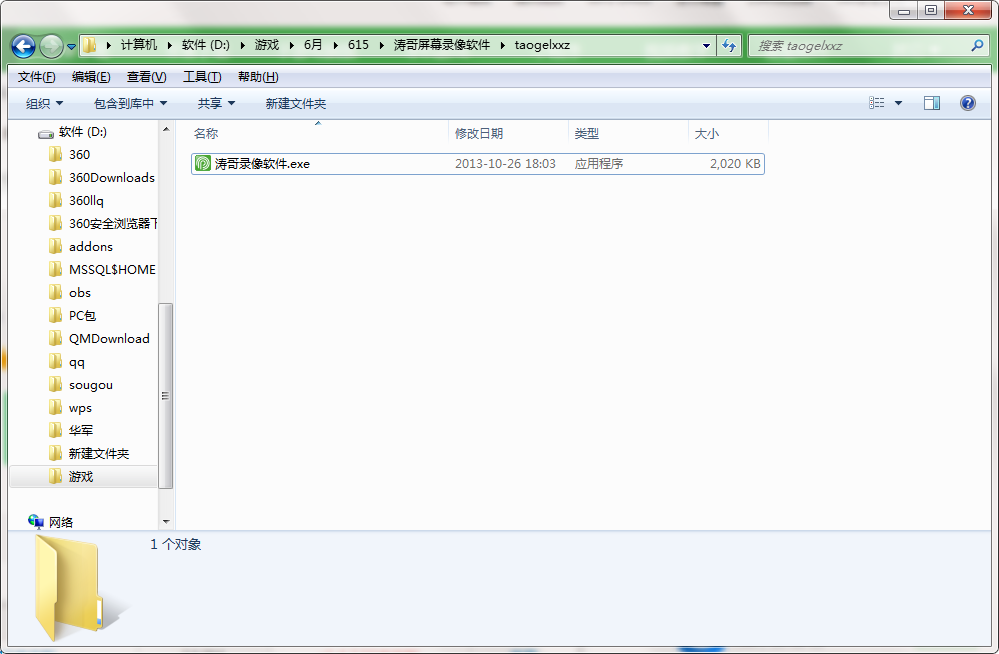Viewport: 999px width, 654px height.
Task: Click the Back navigation arrow button
Action: coord(24,46)
